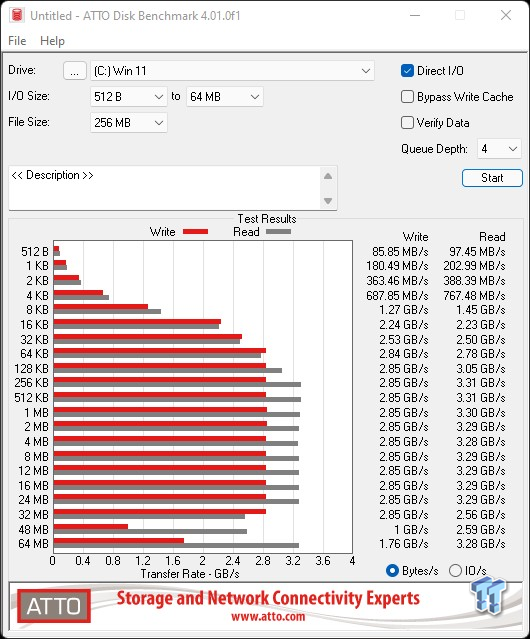The image size is (530, 639).
Task: Click the drive browse '...' button
Action: click(x=75, y=71)
